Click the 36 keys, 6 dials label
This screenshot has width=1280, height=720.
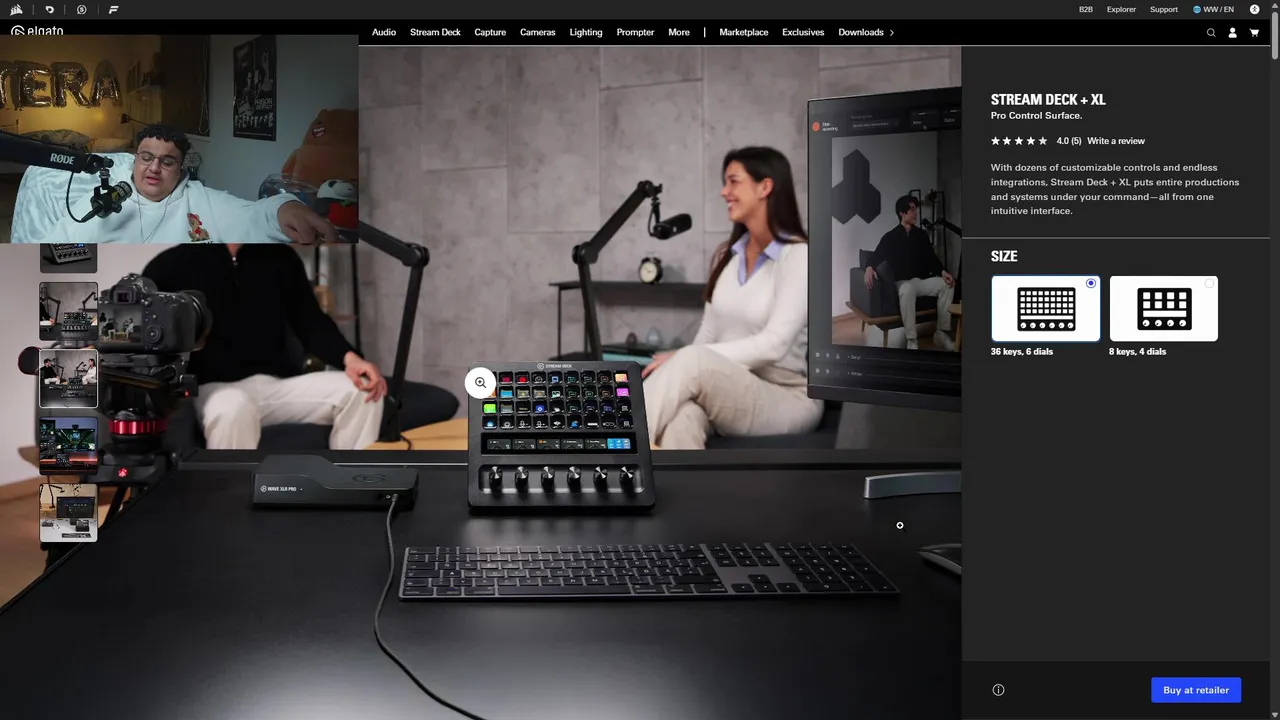[1024, 352]
